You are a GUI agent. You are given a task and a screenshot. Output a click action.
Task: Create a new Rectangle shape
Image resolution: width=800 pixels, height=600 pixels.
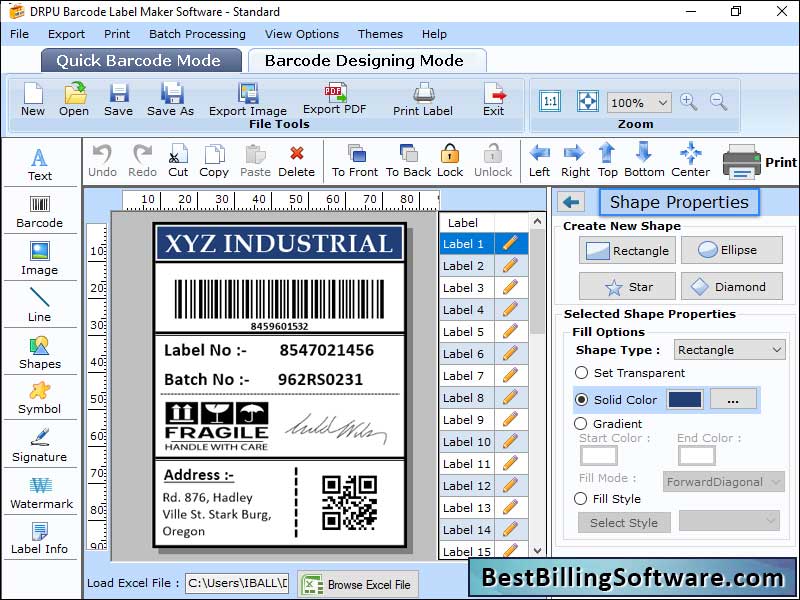click(627, 250)
